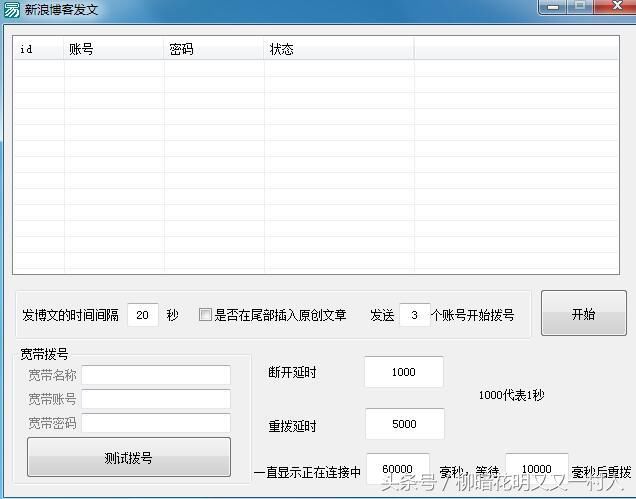This screenshot has height=499, width=636.
Task: Close the 新浪博客发文 window
Action: 617,6
